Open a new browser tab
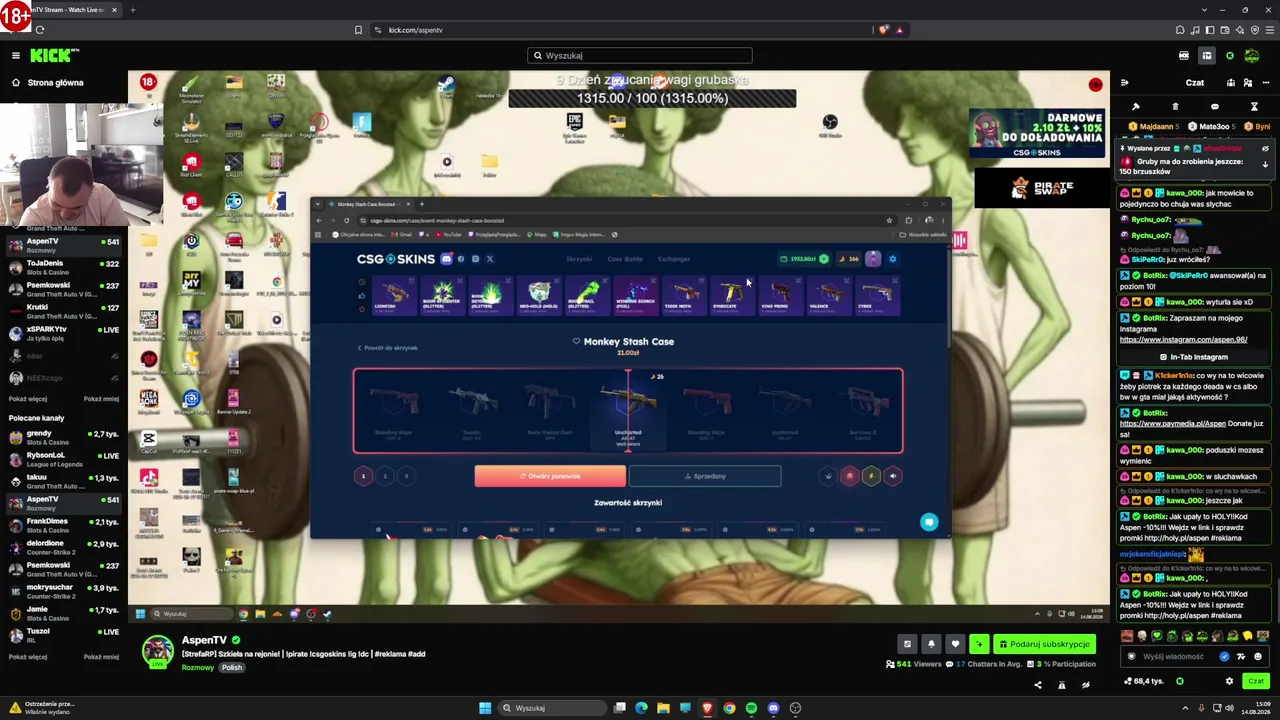 pos(132,10)
